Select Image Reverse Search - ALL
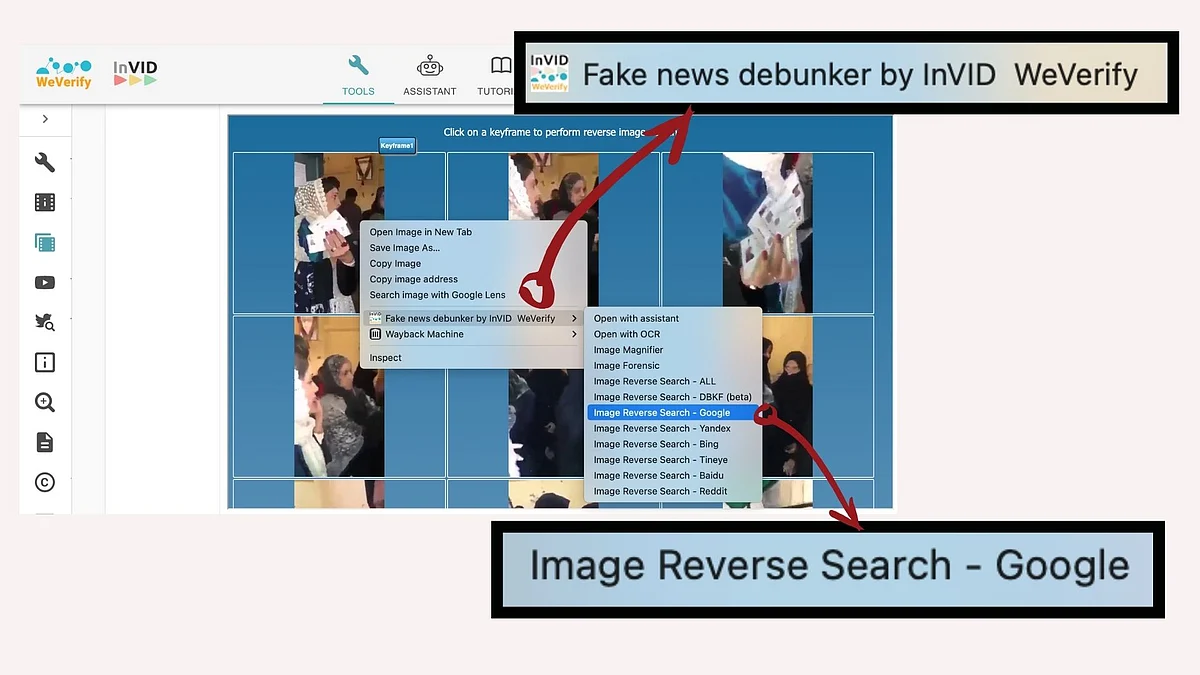 tap(655, 381)
